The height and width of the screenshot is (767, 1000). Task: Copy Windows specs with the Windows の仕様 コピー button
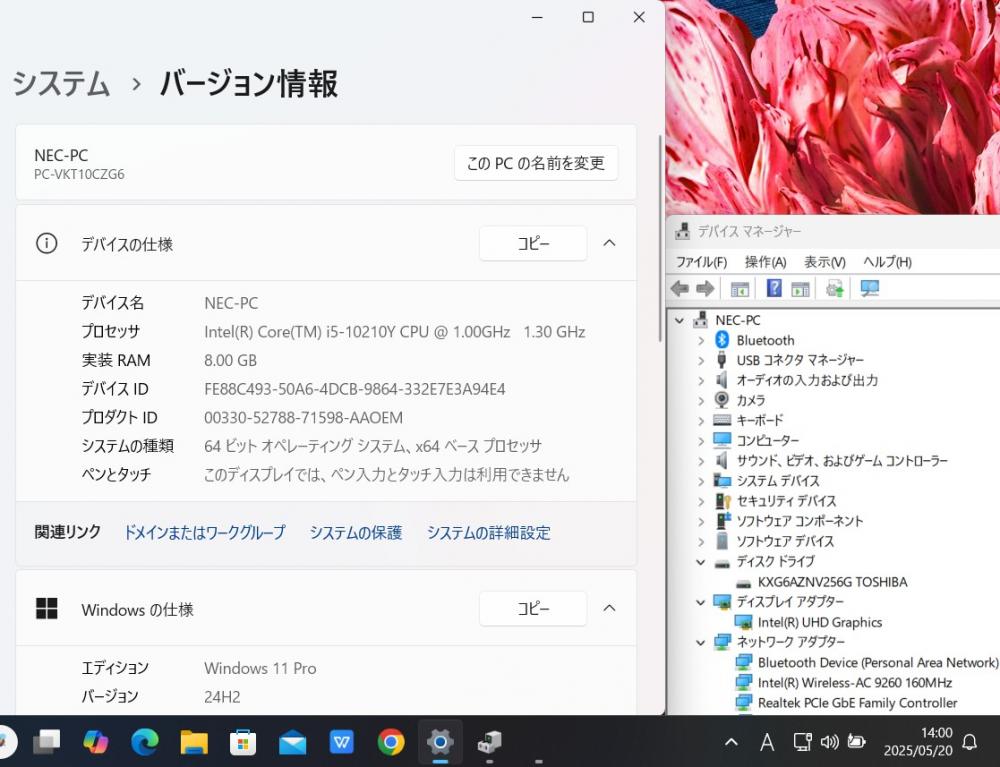pos(533,608)
